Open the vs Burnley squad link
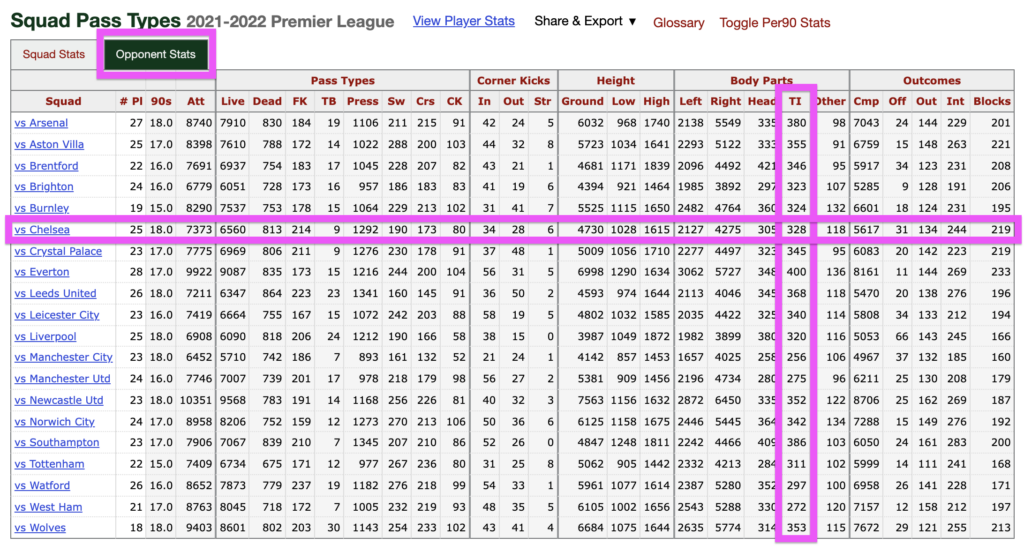This screenshot has width=1024, height=551. (x=42, y=208)
